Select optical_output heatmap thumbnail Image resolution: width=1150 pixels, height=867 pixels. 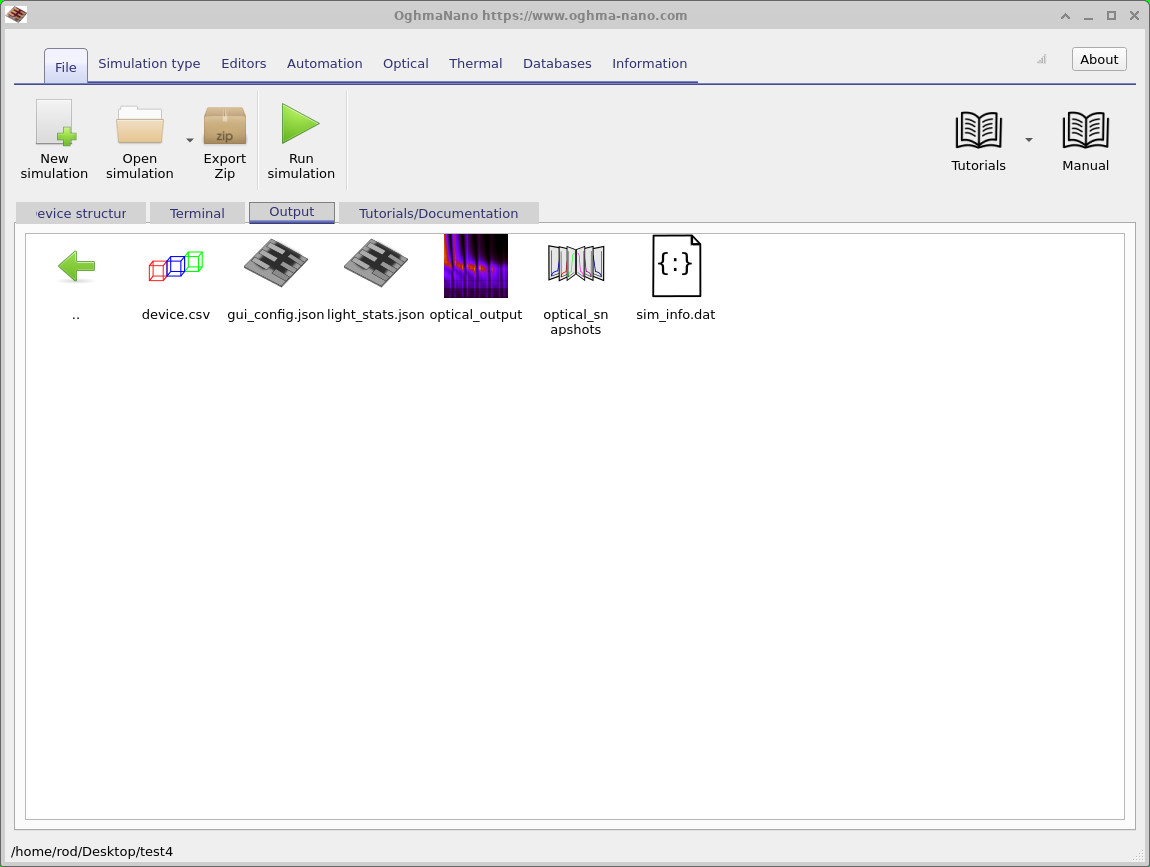pyautogui.click(x=476, y=266)
